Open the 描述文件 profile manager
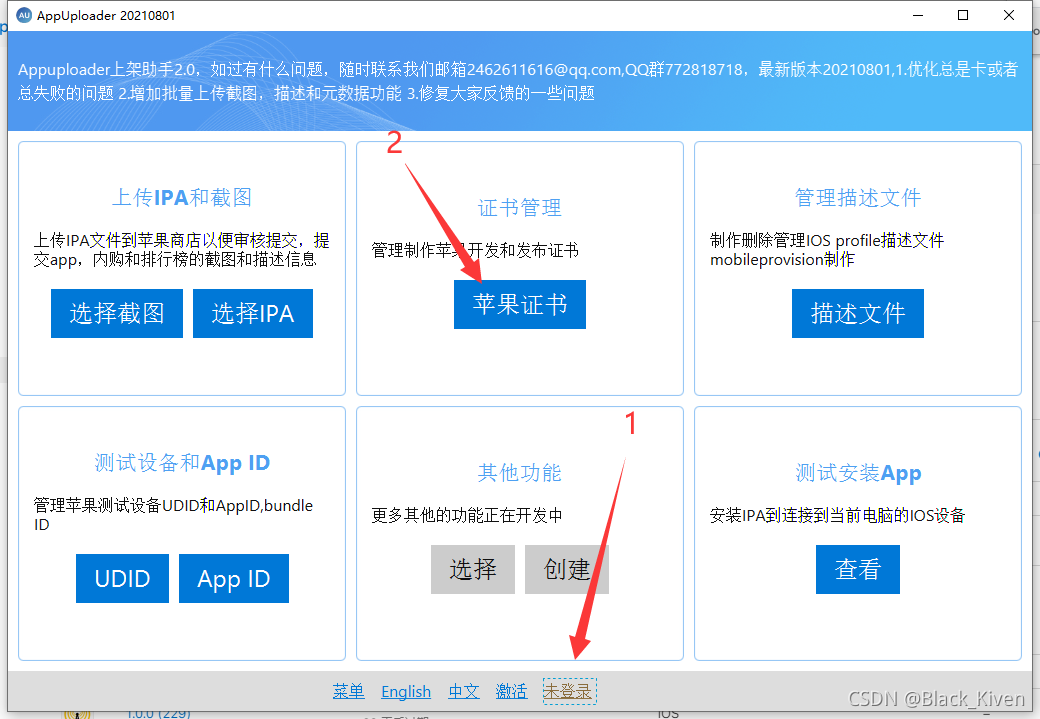 pyautogui.click(x=858, y=313)
